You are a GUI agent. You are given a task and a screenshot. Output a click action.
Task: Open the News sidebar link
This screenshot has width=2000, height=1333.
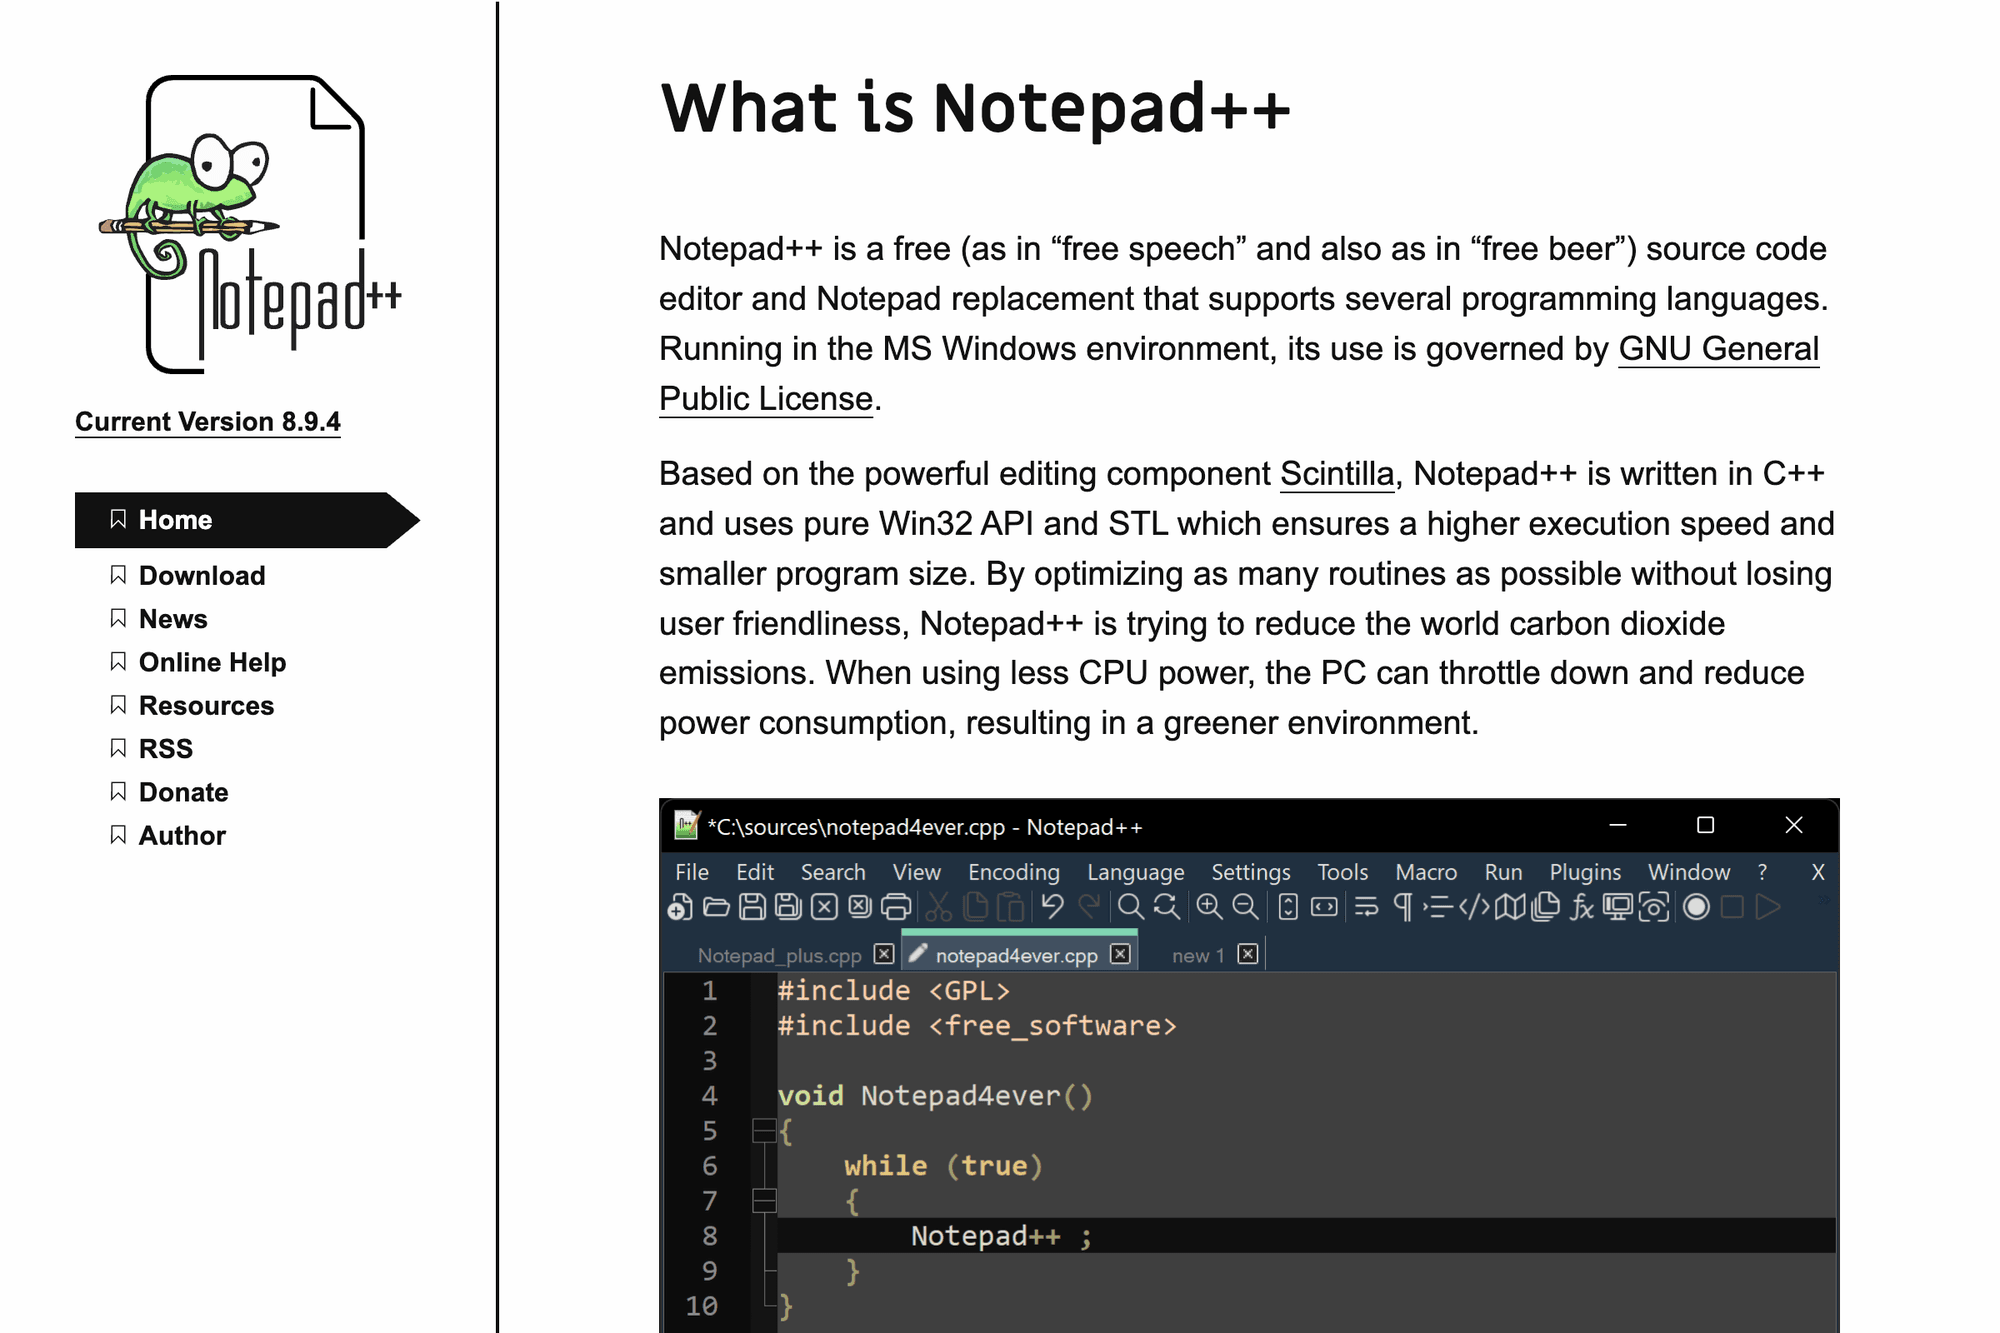click(173, 619)
